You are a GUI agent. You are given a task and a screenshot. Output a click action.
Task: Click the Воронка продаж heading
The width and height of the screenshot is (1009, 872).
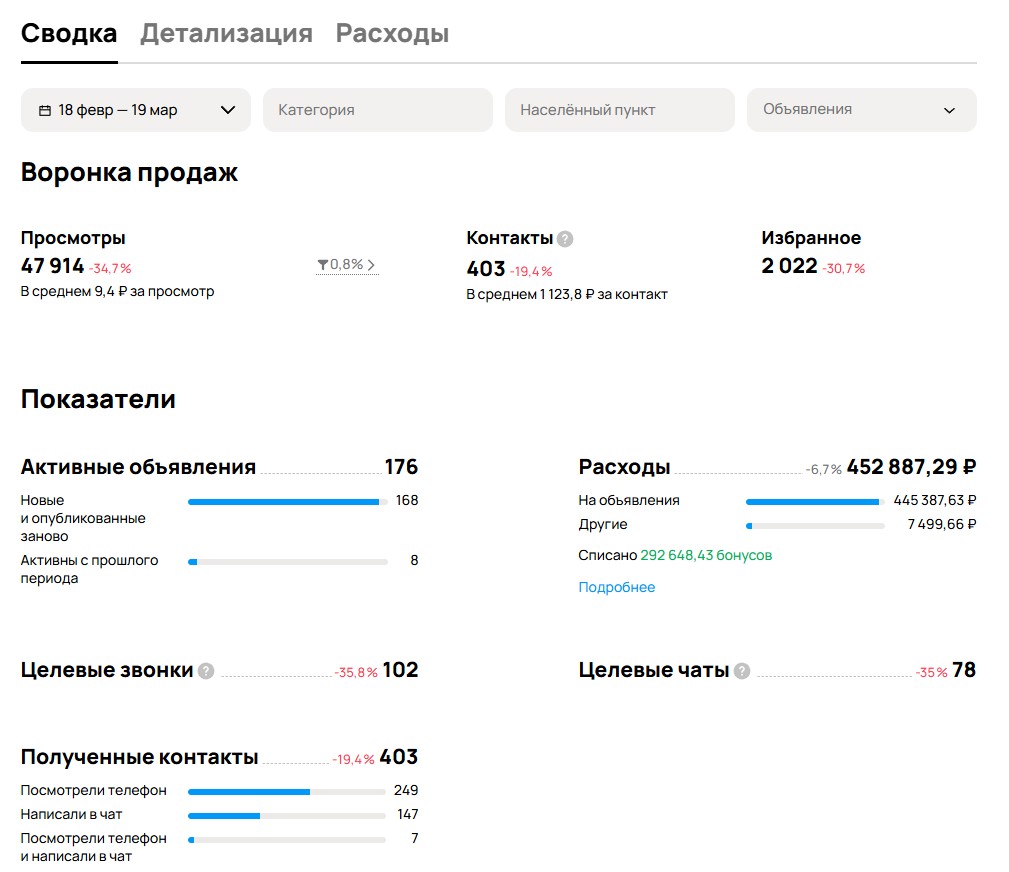click(x=129, y=172)
